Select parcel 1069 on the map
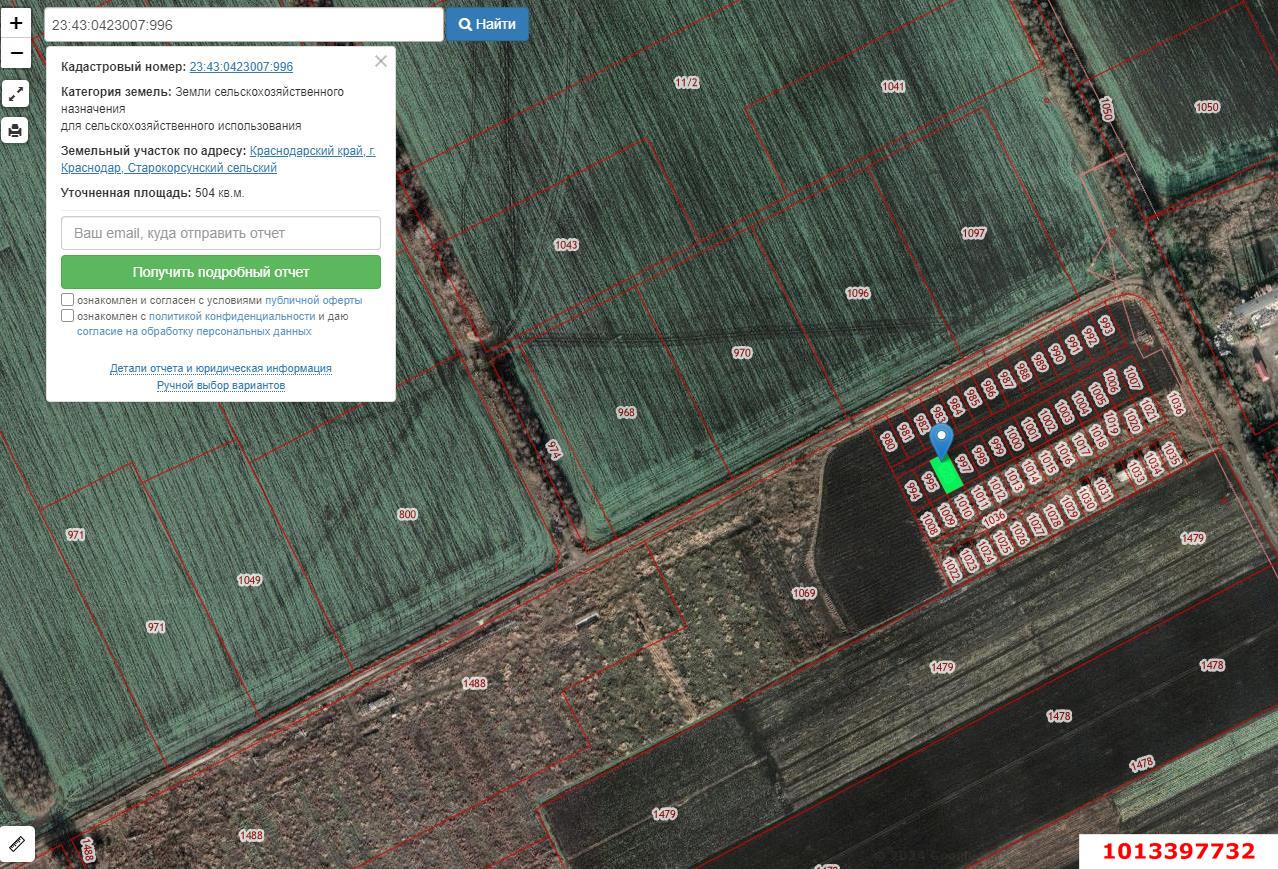This screenshot has width=1278, height=869. pos(803,593)
